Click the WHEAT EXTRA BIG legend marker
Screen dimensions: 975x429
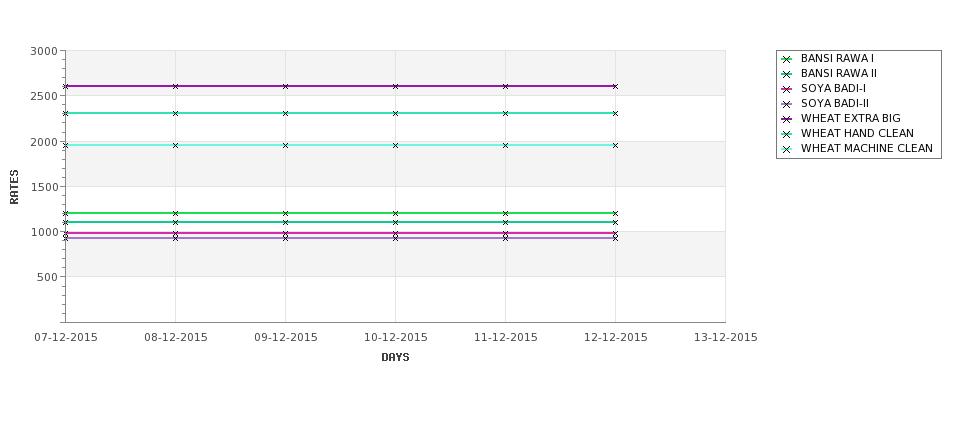(787, 119)
